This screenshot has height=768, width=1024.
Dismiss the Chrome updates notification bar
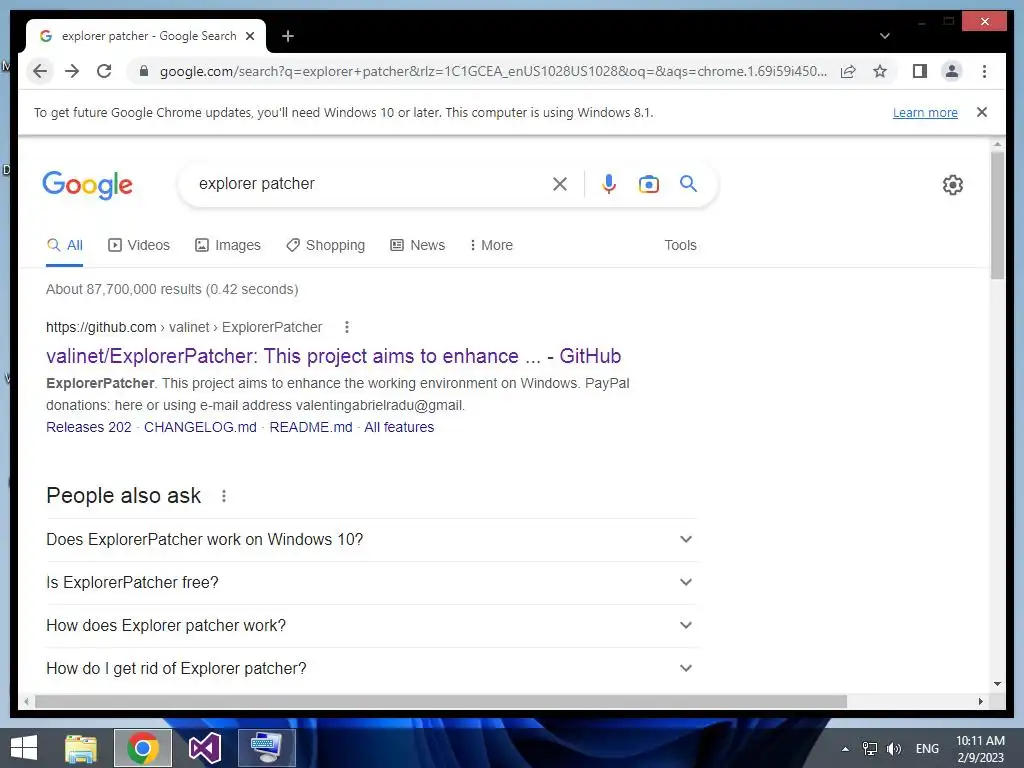(x=982, y=112)
